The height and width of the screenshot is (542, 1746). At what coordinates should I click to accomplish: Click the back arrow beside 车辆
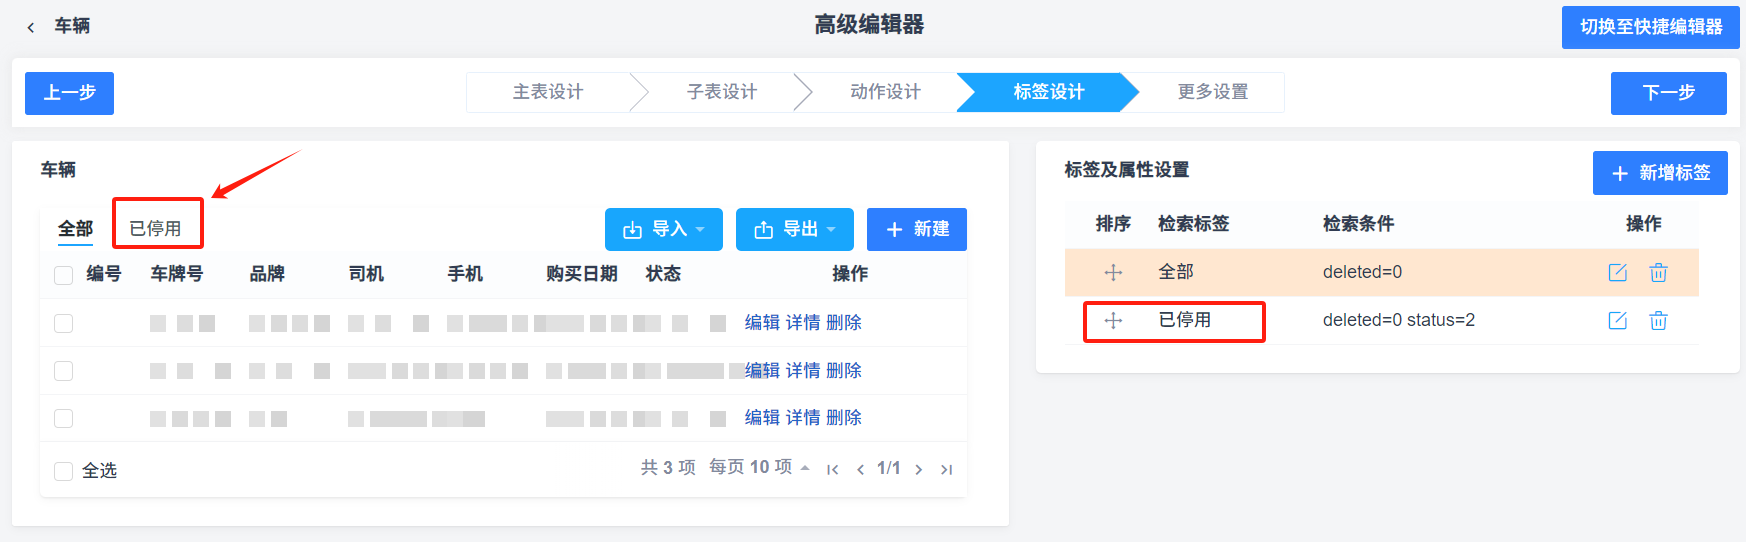[x=31, y=27]
